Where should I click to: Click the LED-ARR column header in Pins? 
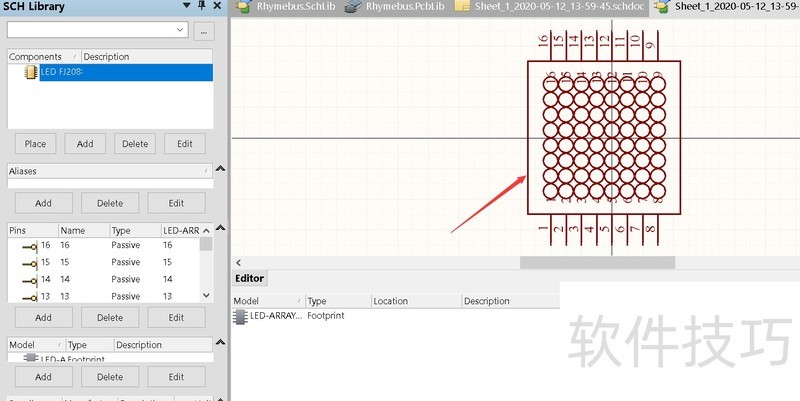point(181,231)
